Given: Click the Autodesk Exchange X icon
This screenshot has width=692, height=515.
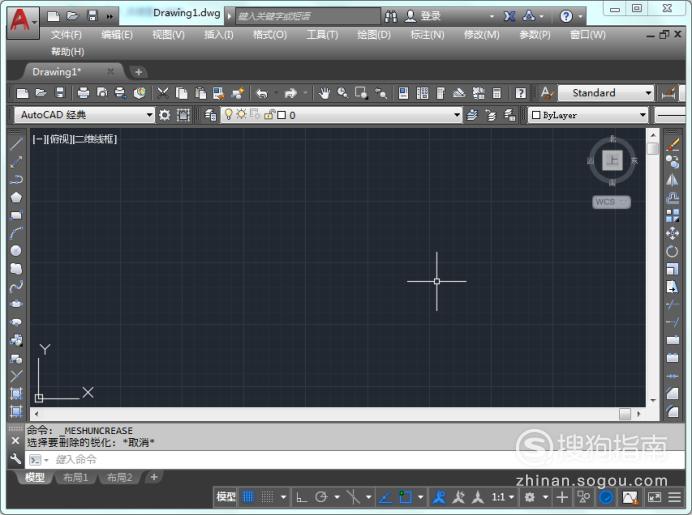Looking at the screenshot, I should click(x=509, y=17).
